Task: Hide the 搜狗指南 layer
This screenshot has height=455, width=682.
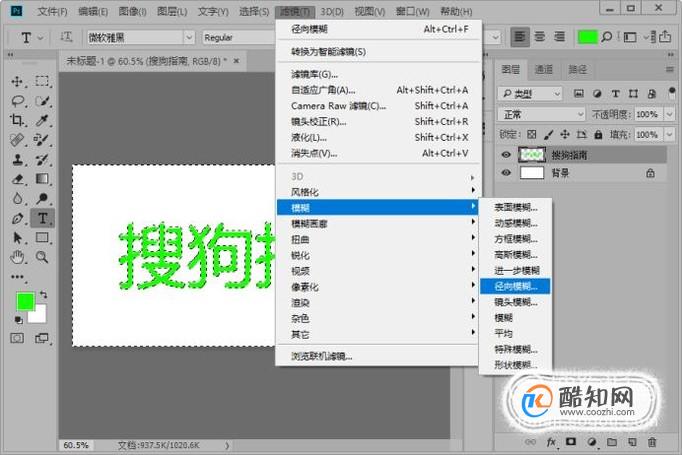Action: click(506, 155)
